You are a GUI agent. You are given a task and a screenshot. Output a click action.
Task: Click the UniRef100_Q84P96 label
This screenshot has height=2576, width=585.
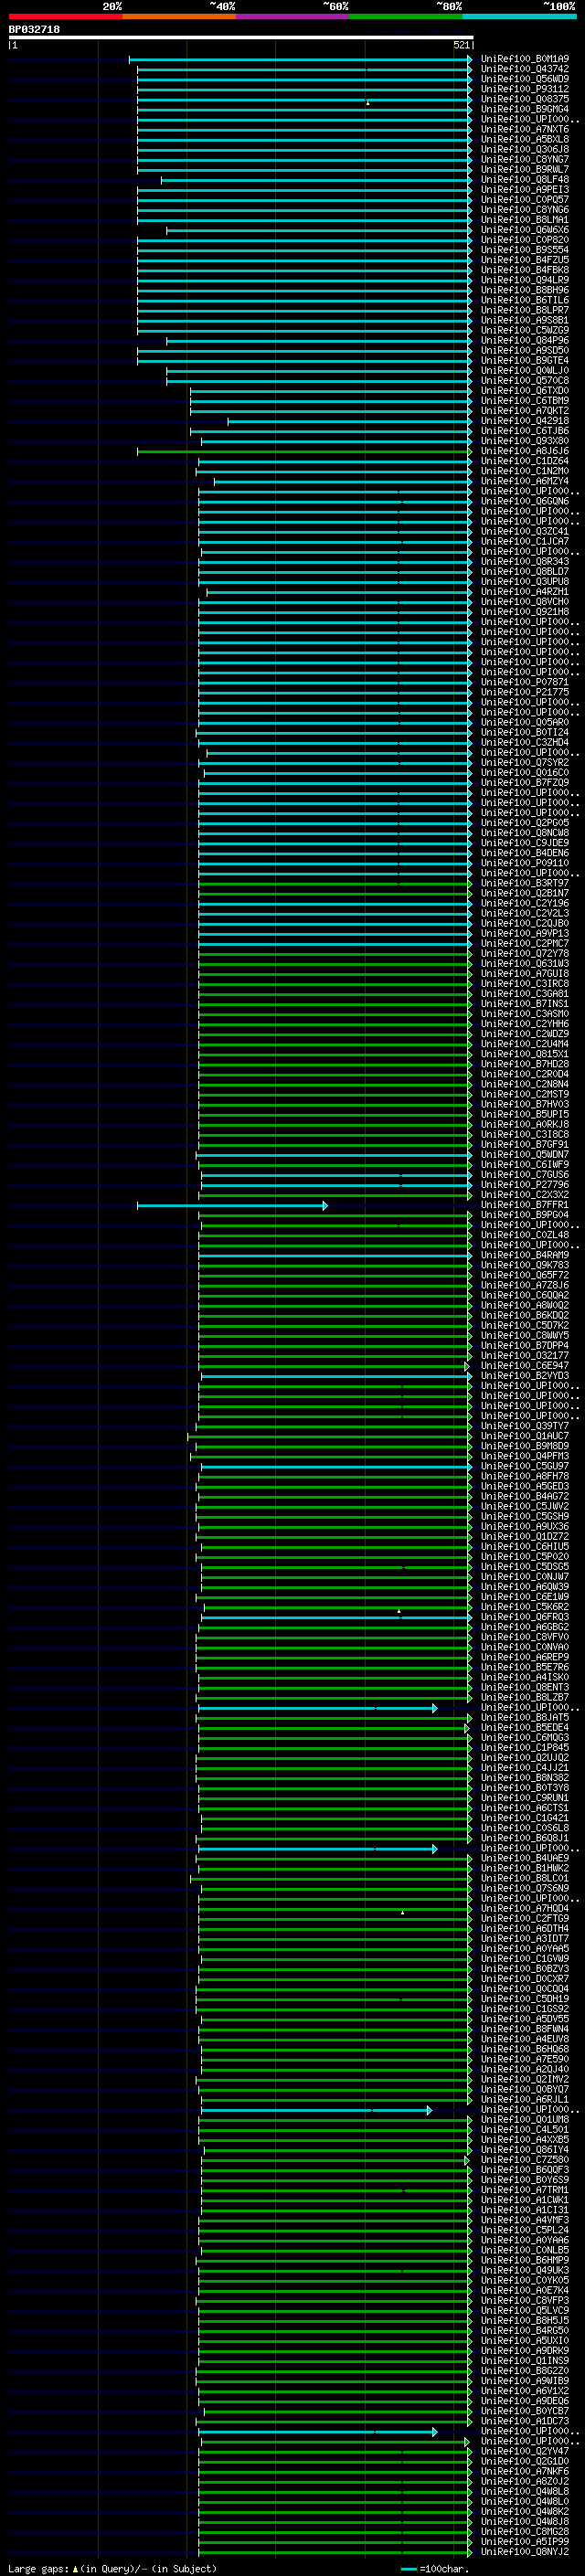coord(525,340)
